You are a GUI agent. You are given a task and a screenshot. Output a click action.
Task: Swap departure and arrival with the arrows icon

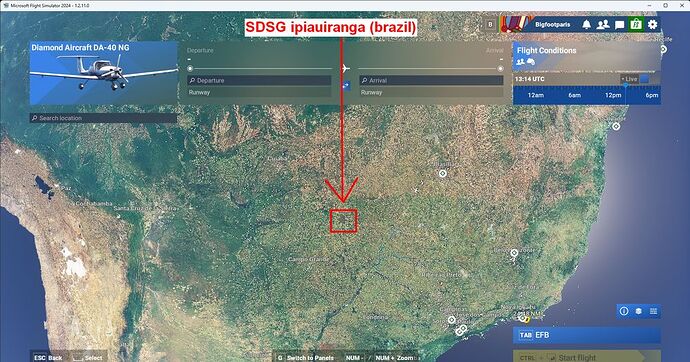346,85
